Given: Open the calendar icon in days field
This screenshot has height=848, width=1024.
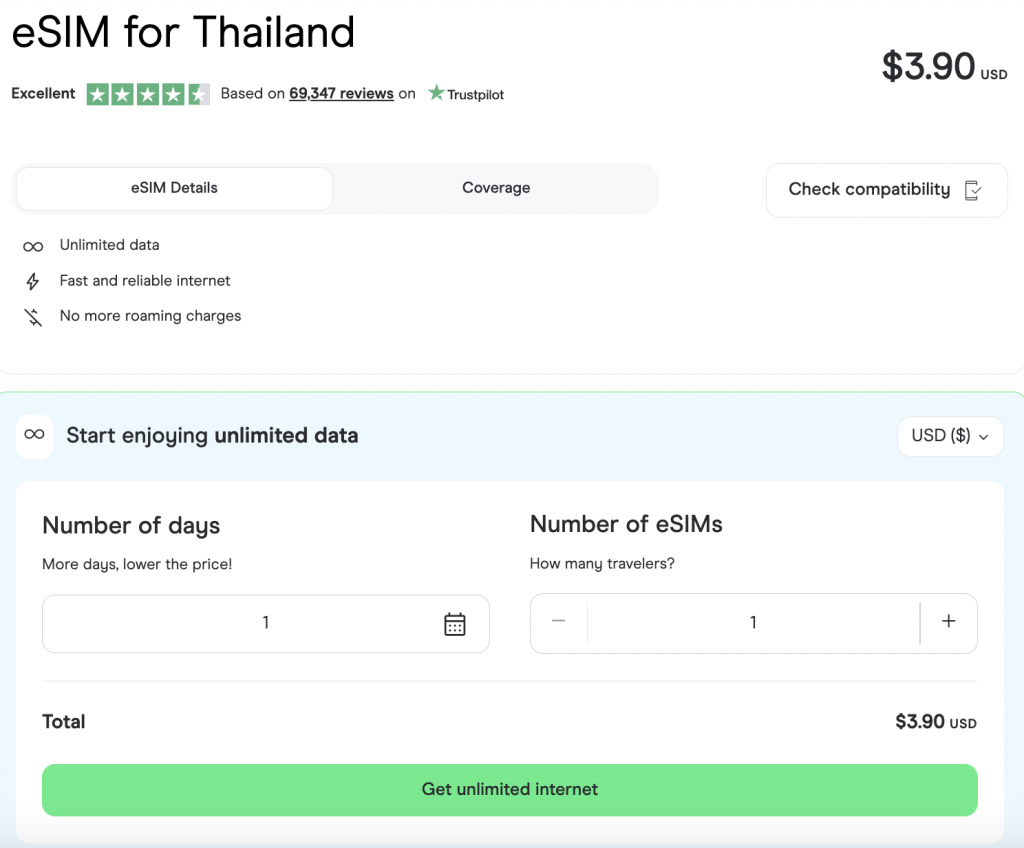Looking at the screenshot, I should tap(455, 624).
